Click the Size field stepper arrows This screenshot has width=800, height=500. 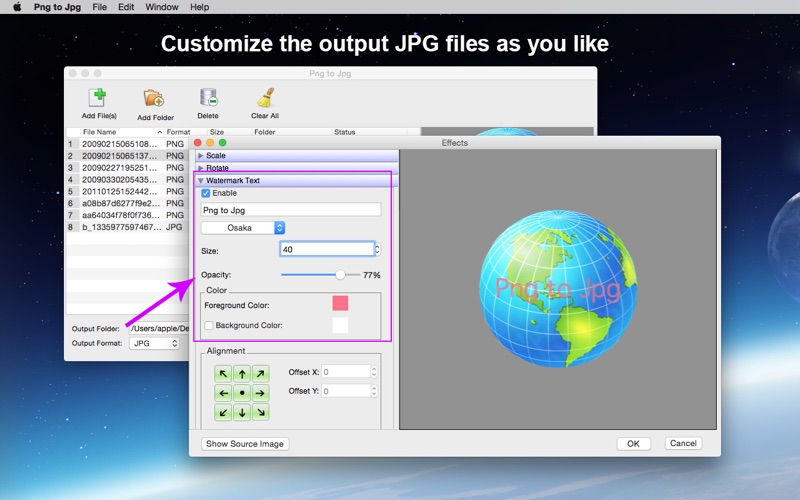click(x=378, y=249)
